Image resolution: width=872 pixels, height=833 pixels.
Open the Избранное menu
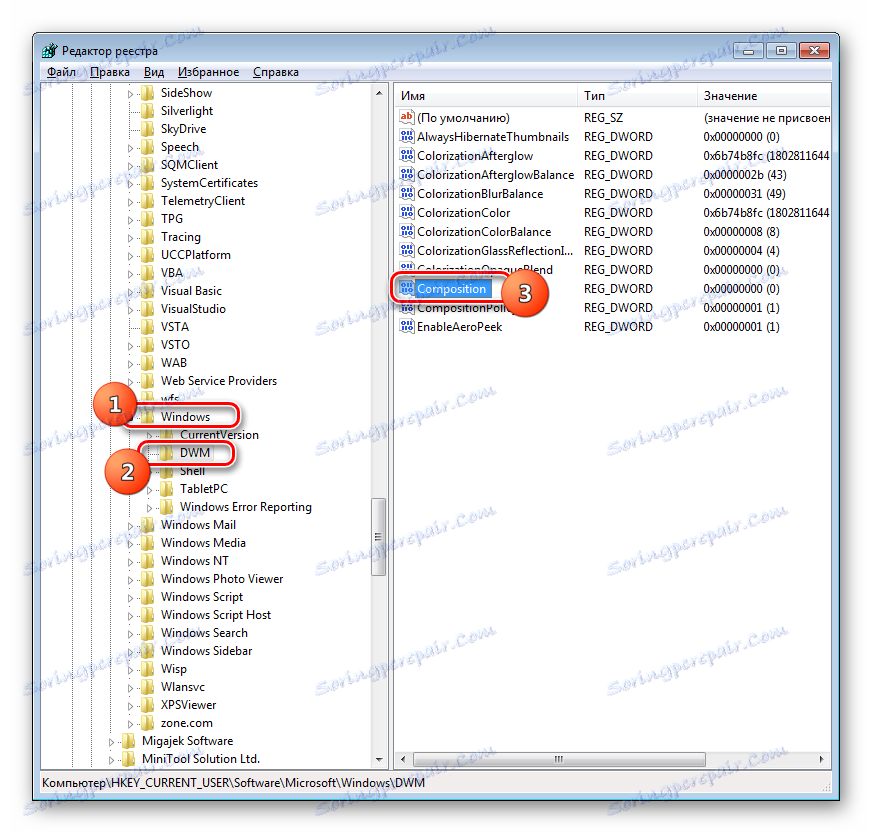point(208,72)
